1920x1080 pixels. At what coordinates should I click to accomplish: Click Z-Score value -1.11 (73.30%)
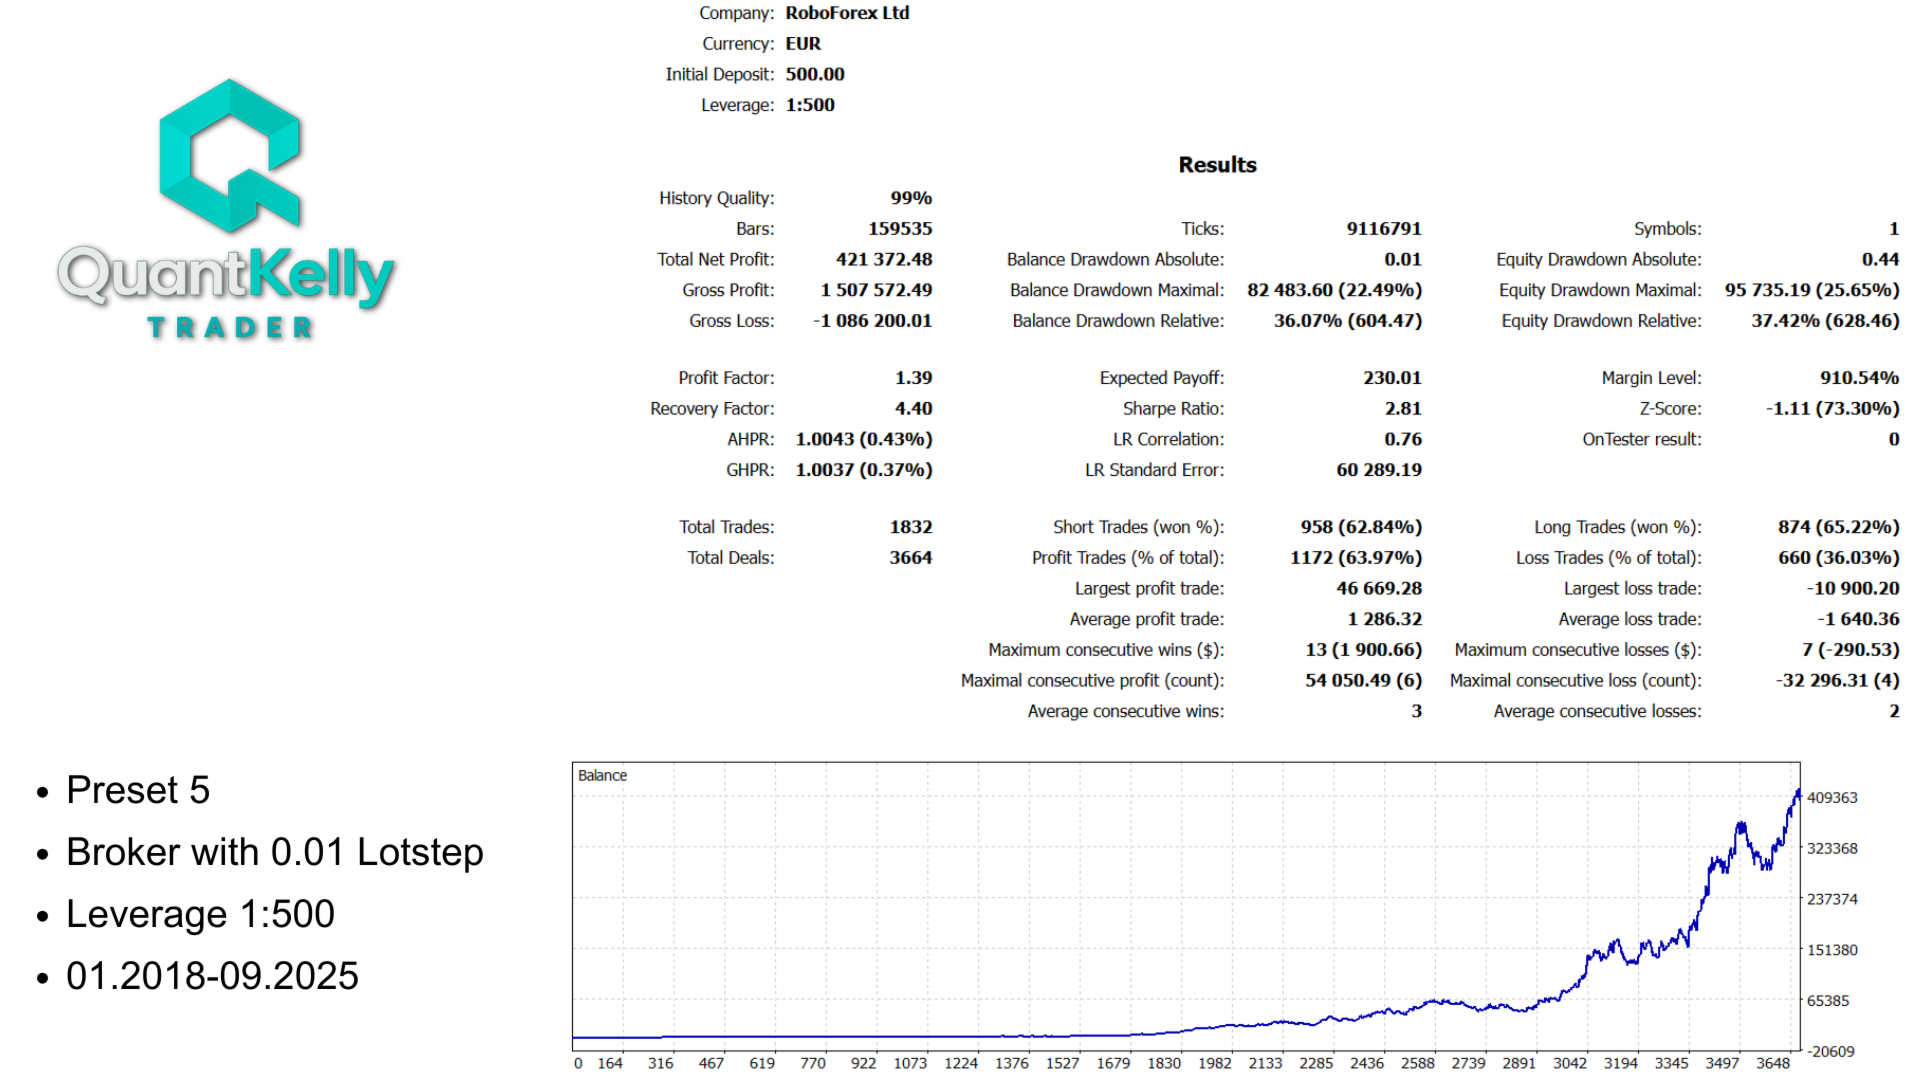(x=1832, y=409)
